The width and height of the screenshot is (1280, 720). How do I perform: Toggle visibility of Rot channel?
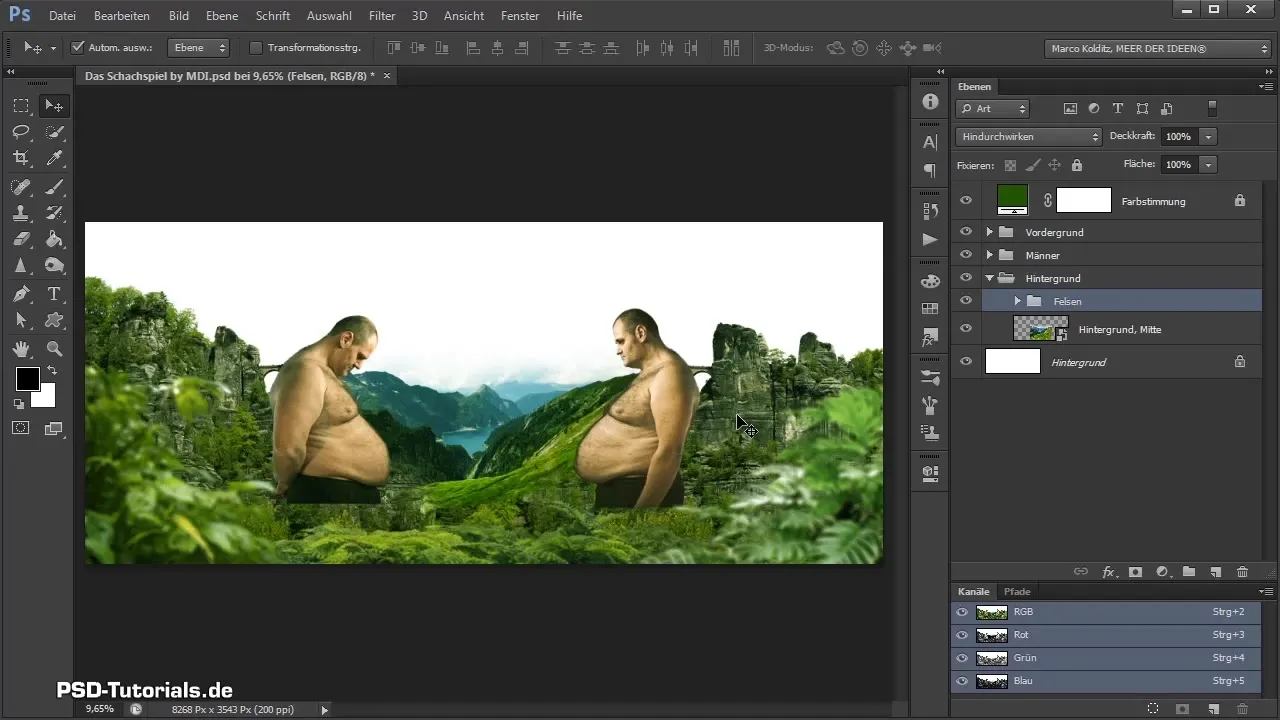pos(963,635)
